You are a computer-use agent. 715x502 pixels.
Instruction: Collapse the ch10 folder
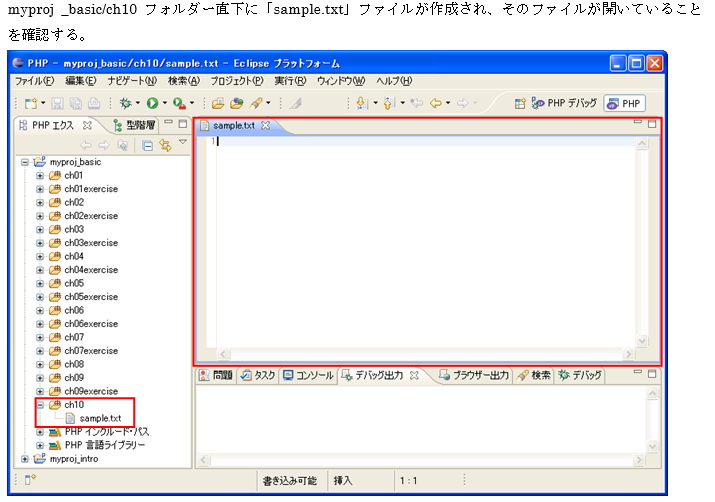point(40,405)
